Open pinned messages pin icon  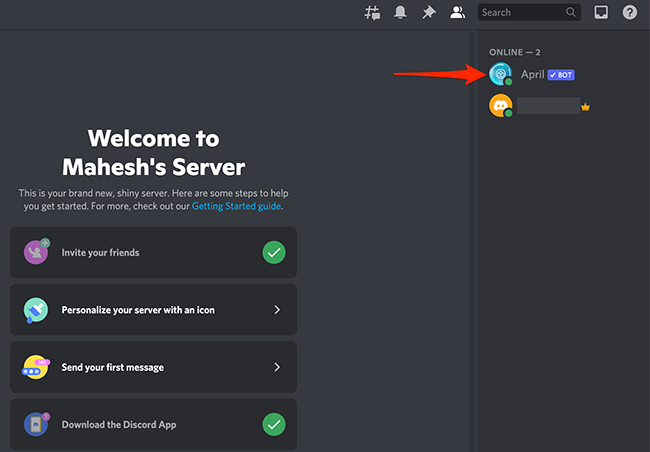coord(429,12)
